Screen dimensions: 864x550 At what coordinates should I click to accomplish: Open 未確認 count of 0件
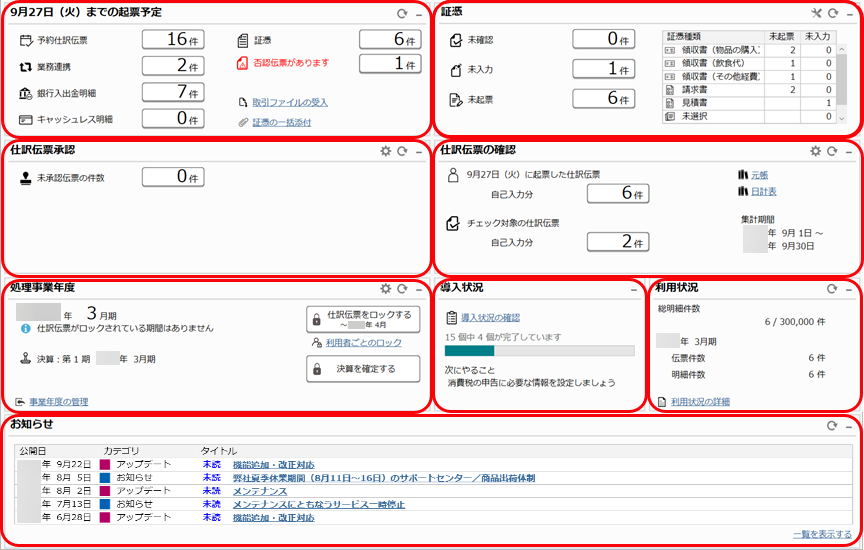click(x=603, y=39)
